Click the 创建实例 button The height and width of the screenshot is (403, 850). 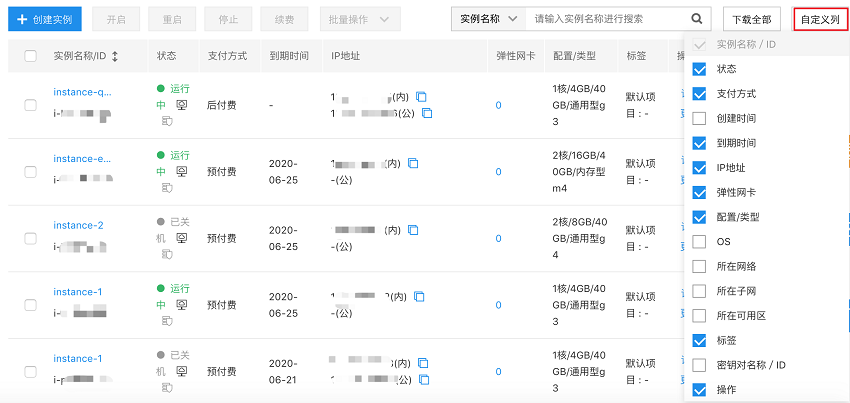(43, 19)
